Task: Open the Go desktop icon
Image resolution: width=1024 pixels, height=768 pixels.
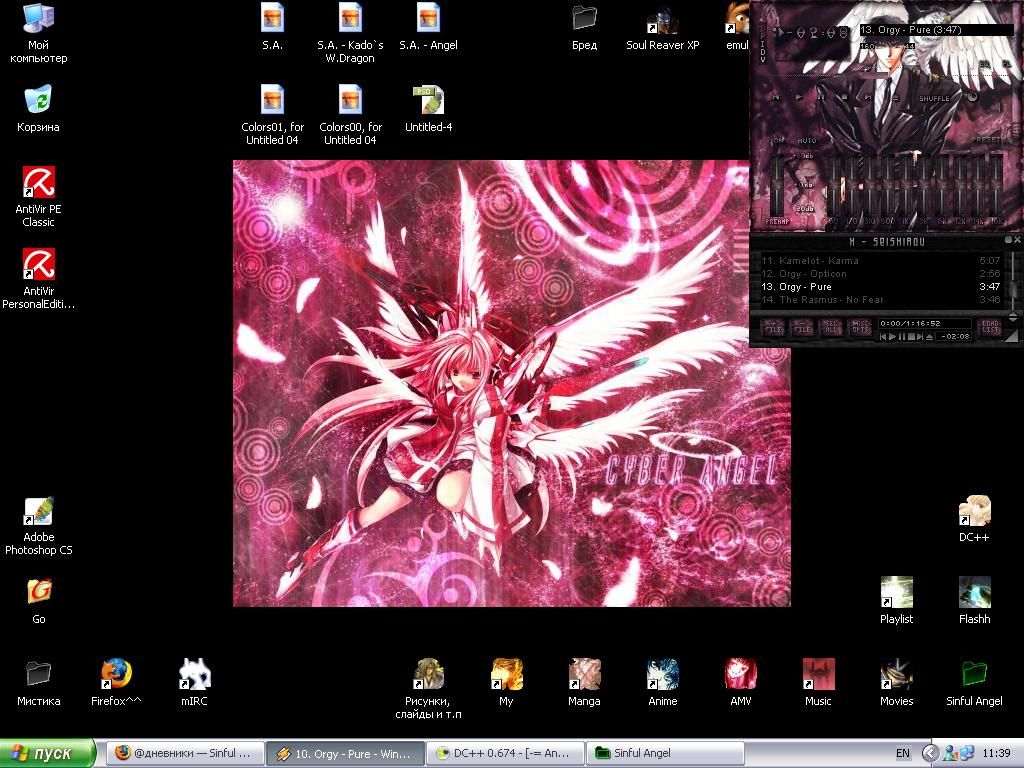Action: [39, 601]
